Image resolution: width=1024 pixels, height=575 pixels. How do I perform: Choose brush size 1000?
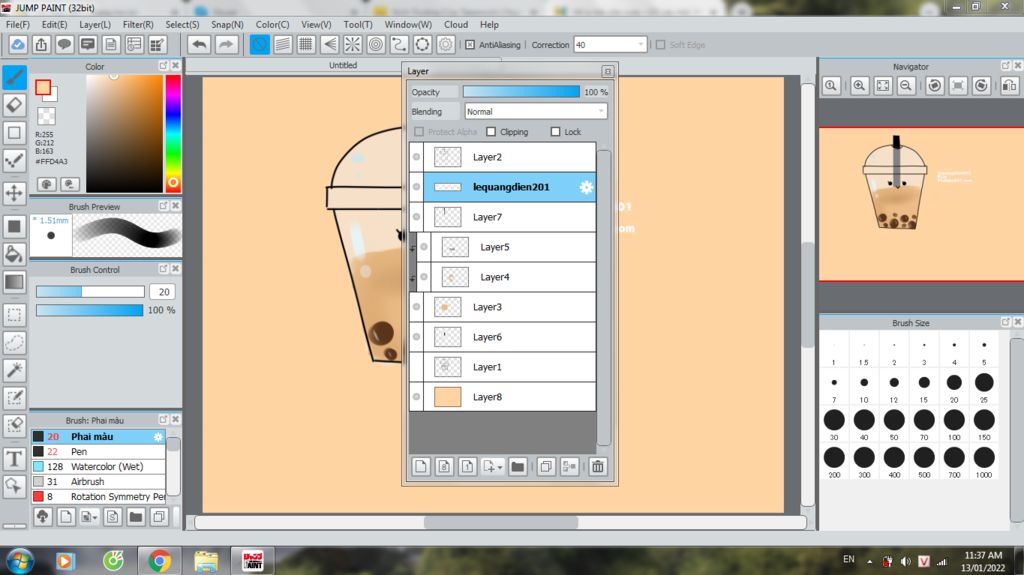(984, 461)
